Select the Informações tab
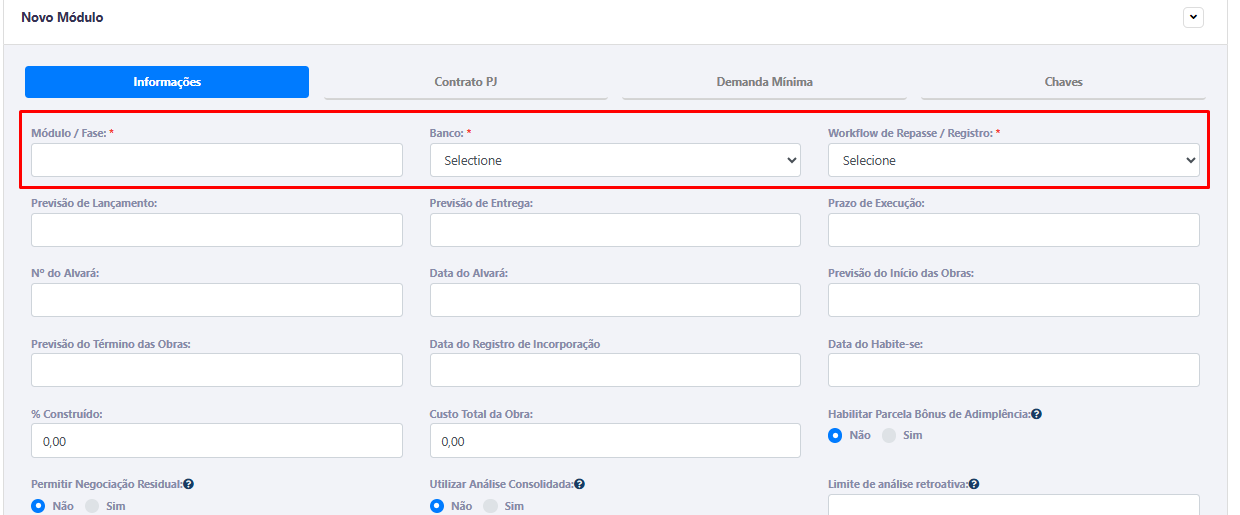 point(167,82)
